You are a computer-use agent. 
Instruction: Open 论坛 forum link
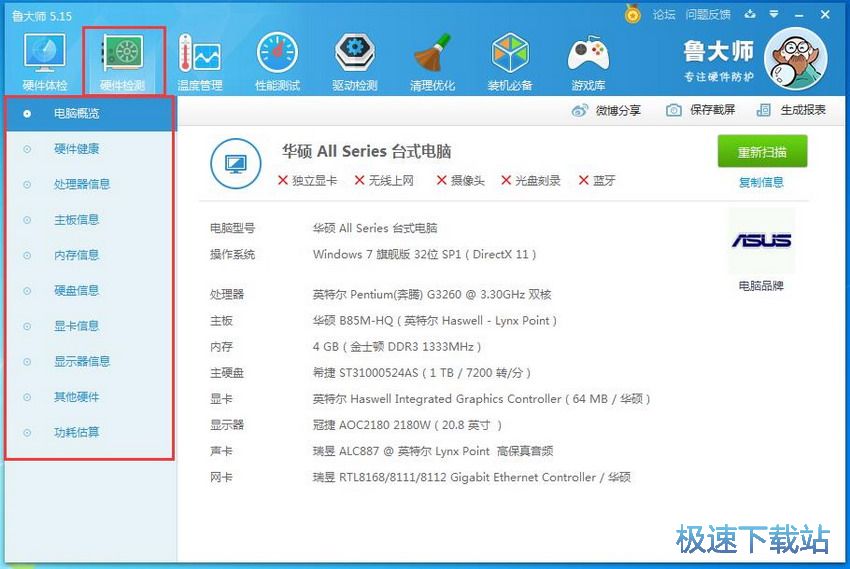coord(664,15)
